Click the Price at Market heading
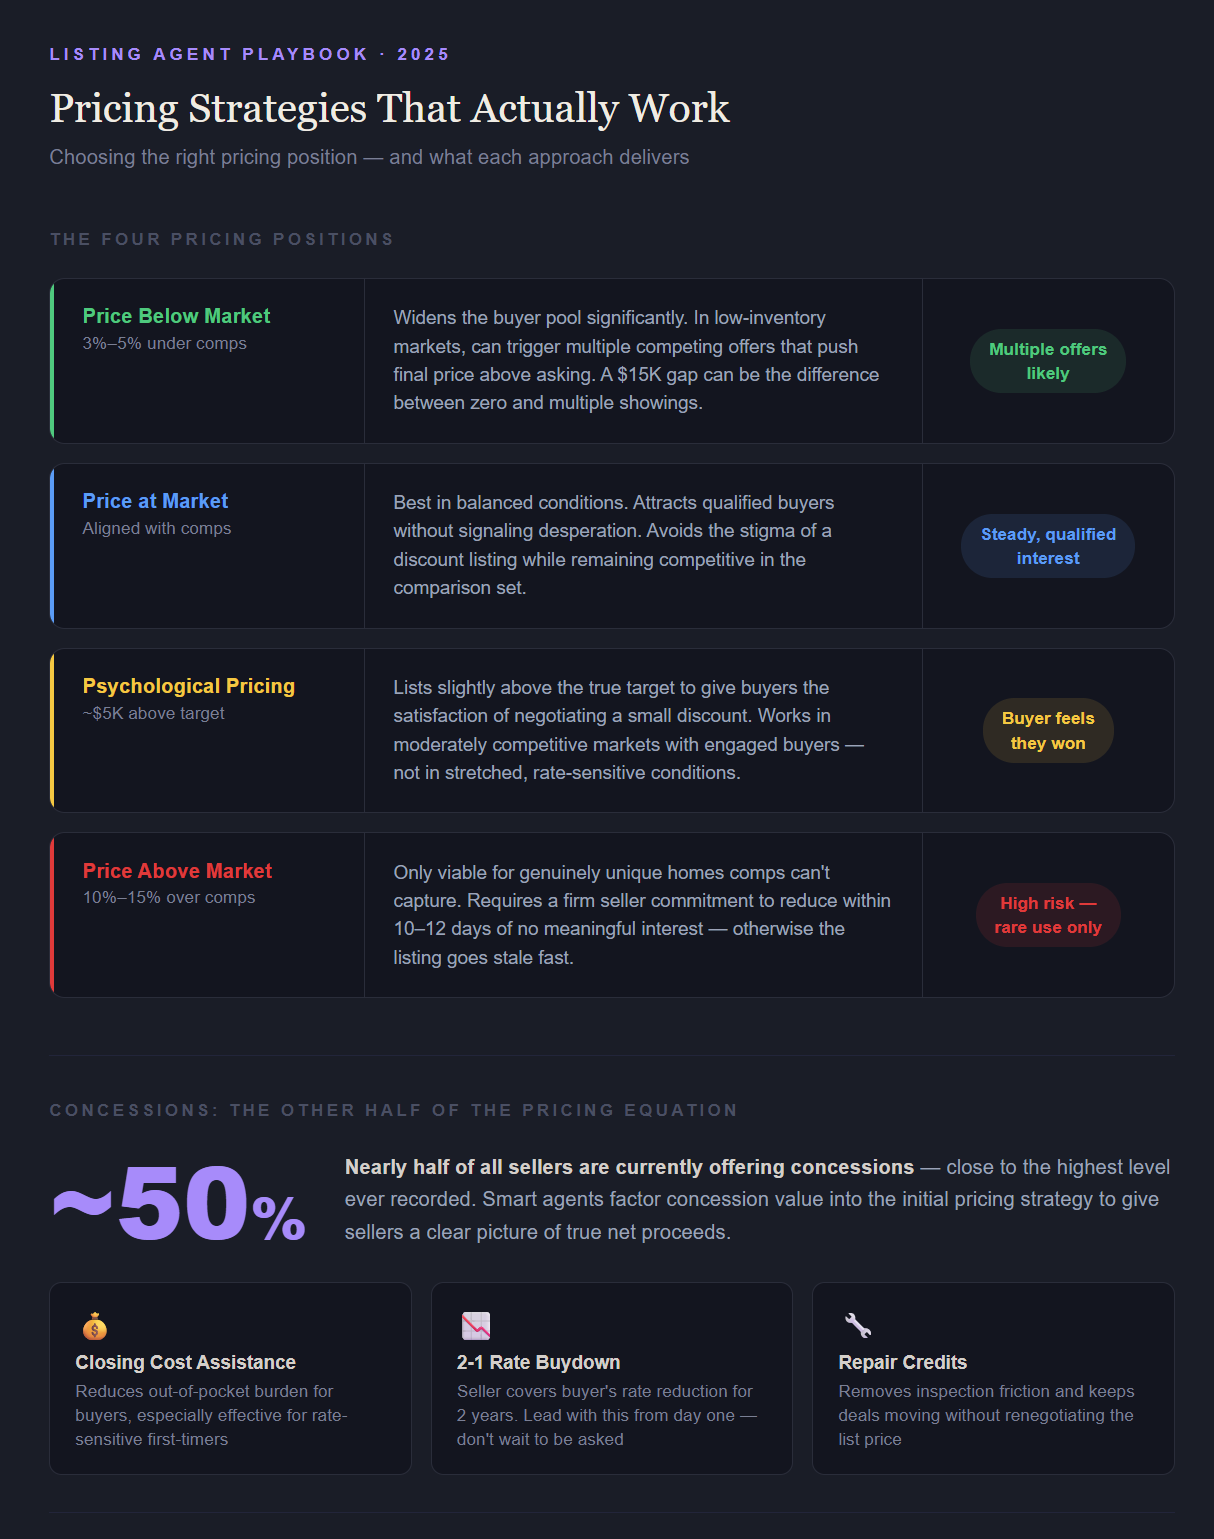1214x1539 pixels. (x=155, y=501)
